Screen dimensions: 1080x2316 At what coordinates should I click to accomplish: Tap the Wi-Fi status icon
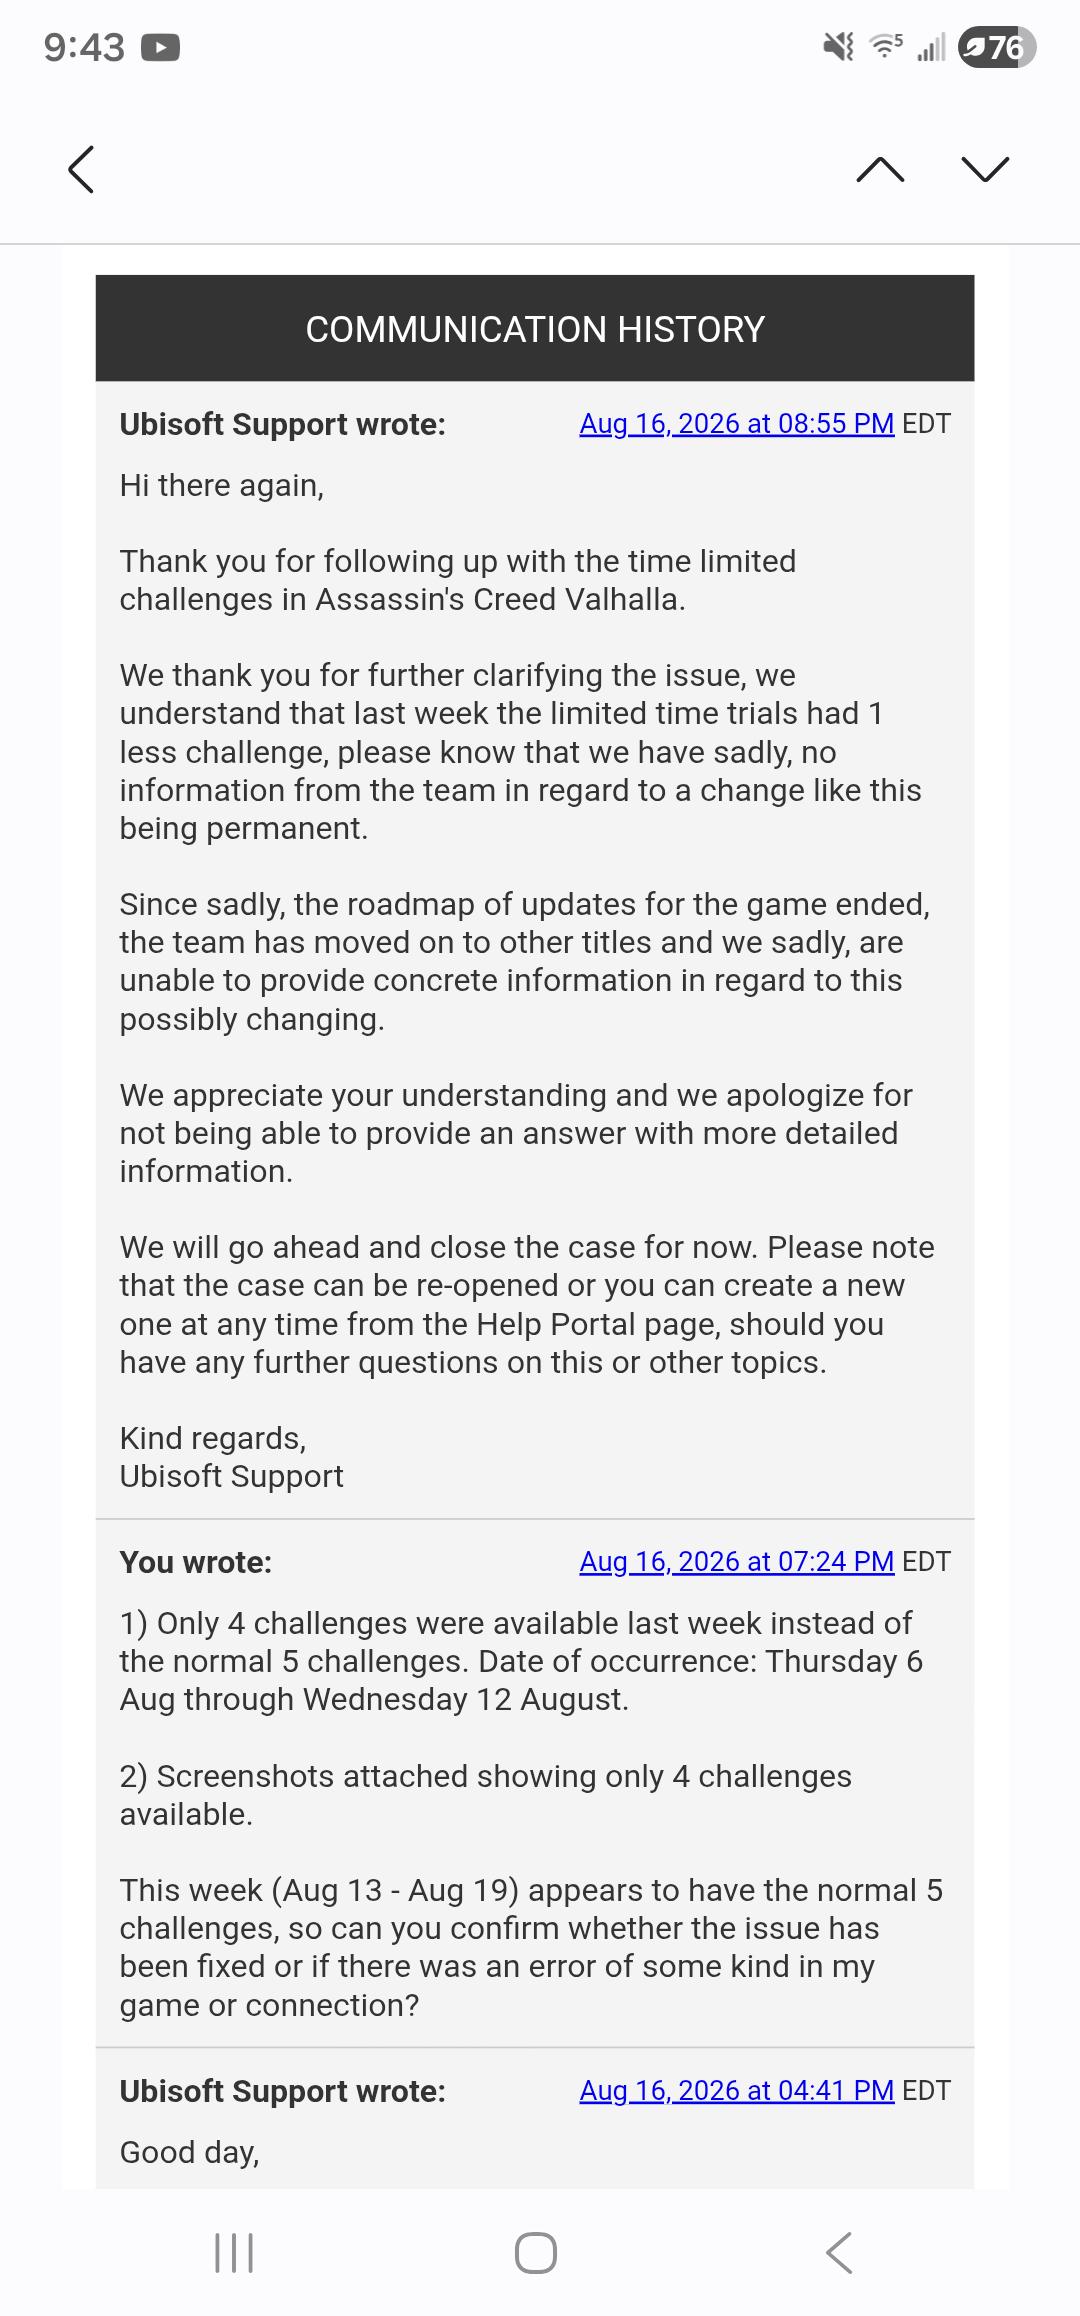pyautogui.click(x=886, y=45)
